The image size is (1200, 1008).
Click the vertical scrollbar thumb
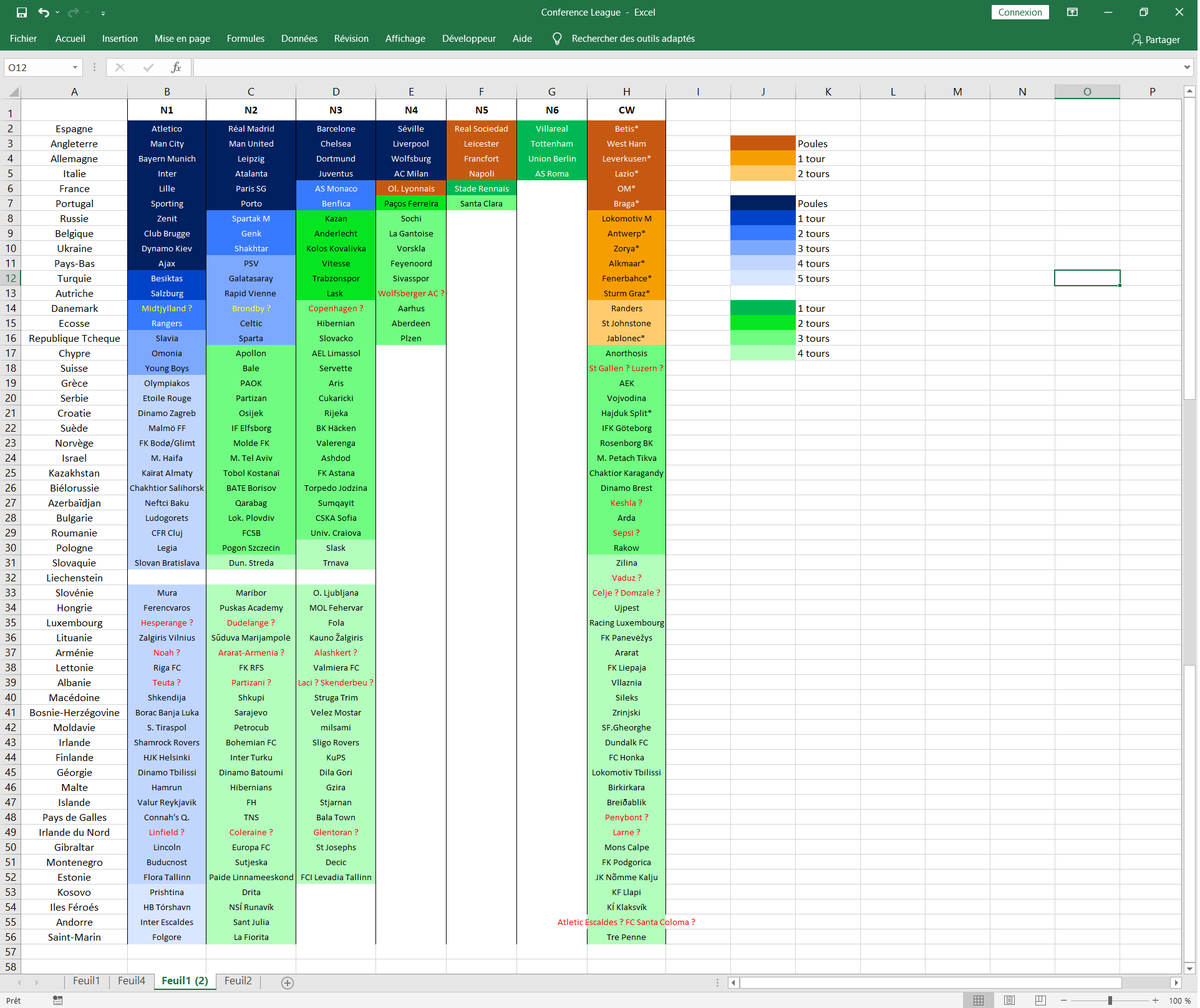coord(1191,250)
